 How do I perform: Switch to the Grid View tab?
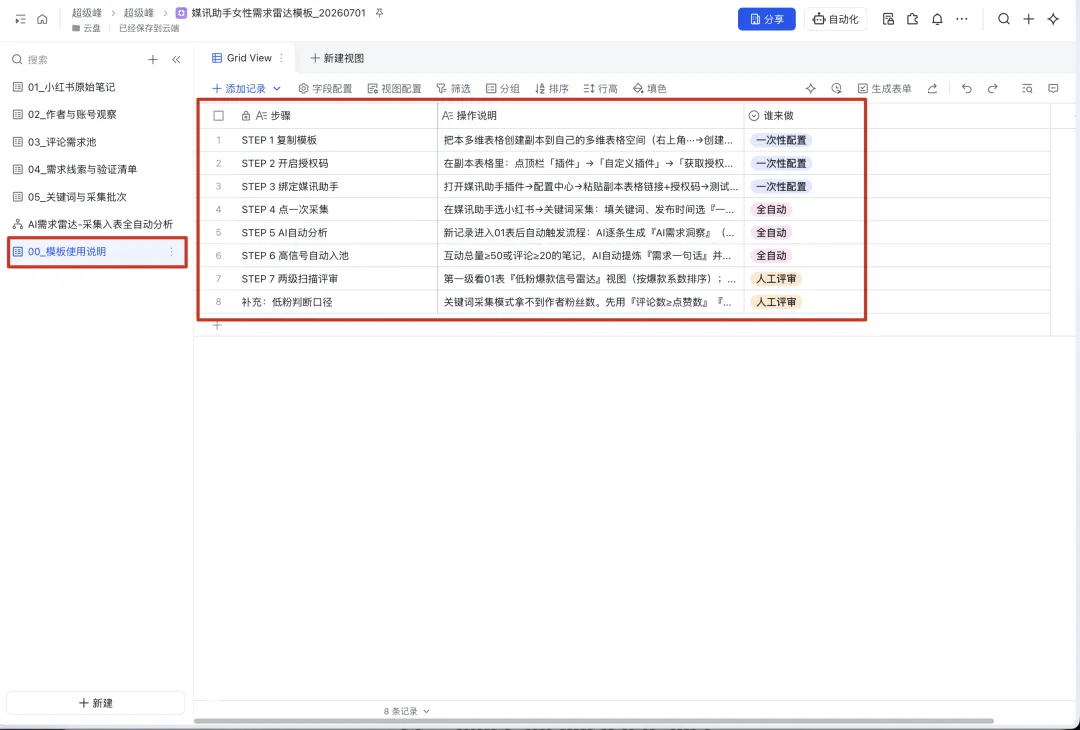242,58
